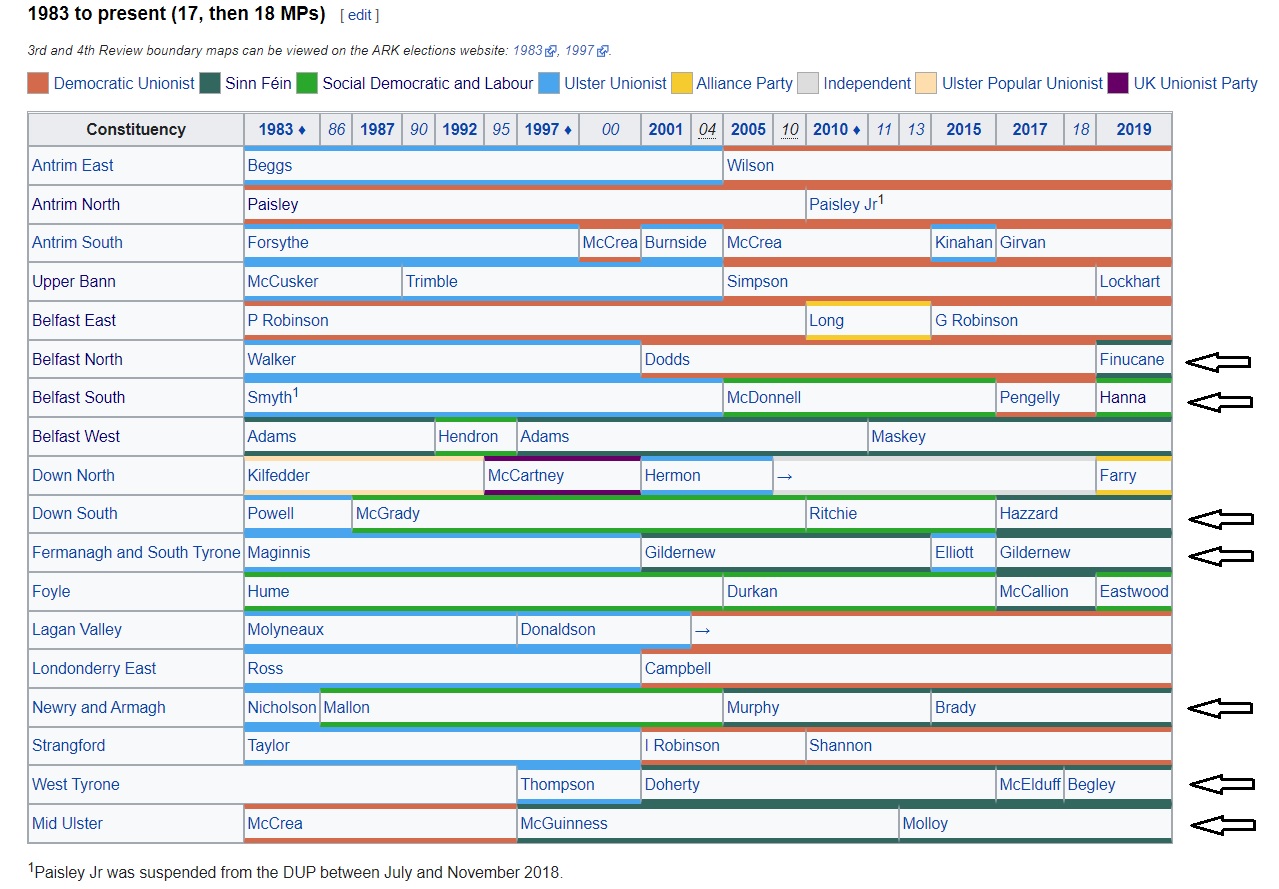Click the arrow beside the Mid Ulster row

1222,825
